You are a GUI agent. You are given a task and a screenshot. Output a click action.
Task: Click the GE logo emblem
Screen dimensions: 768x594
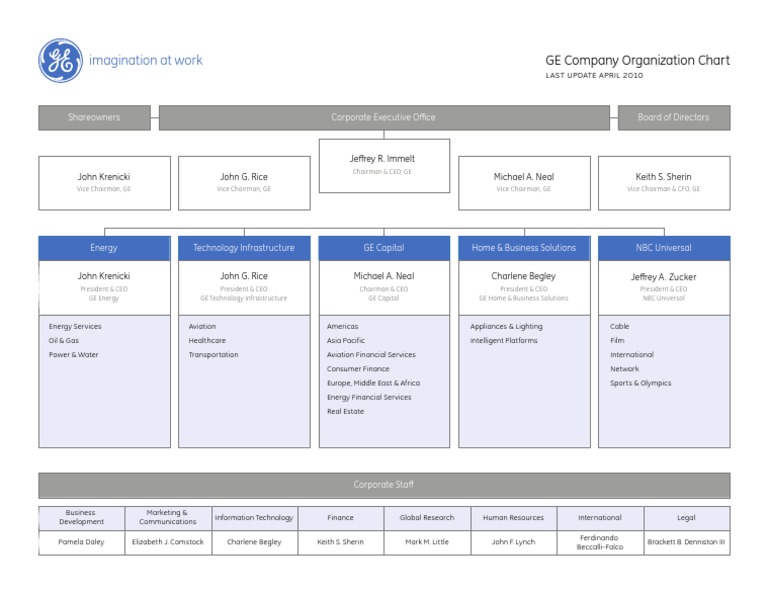pyautogui.click(x=61, y=61)
